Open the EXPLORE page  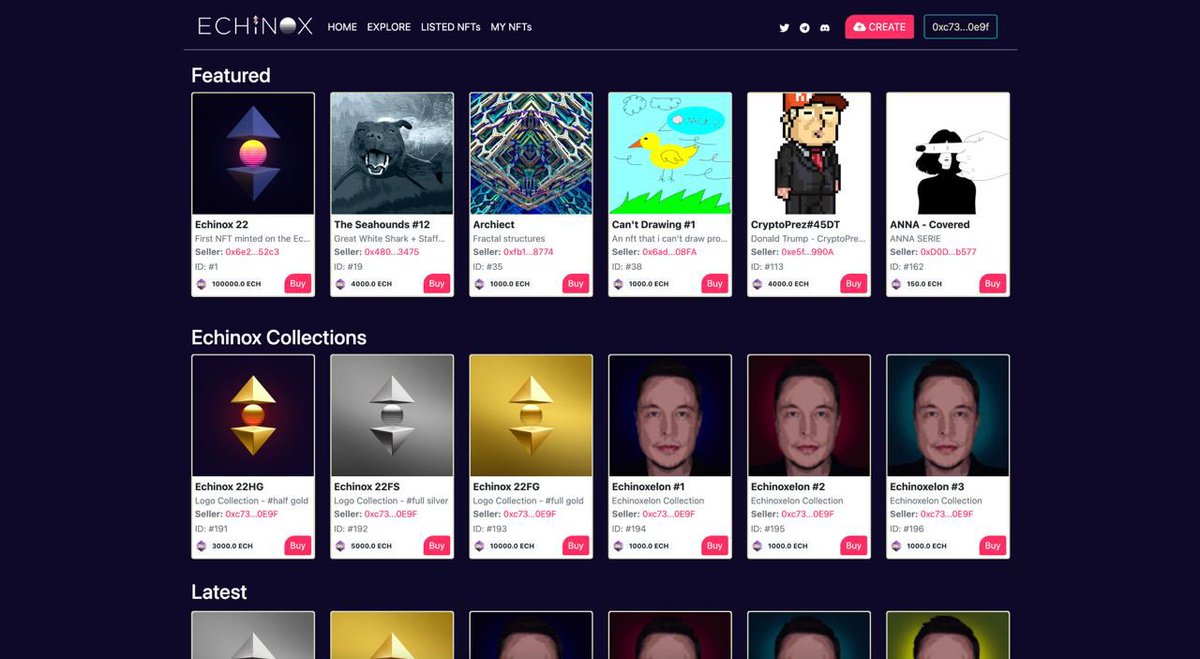389,27
